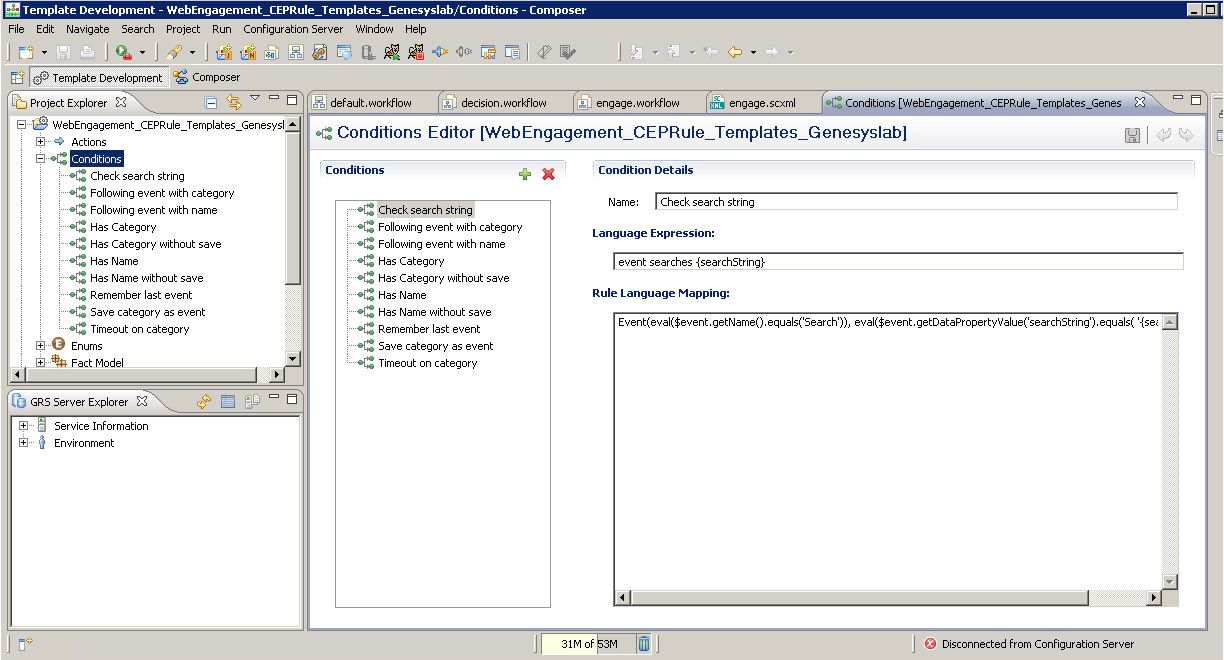This screenshot has width=1224, height=660.
Task: Open the Project Explorer view menu dropdown
Action: coord(255,99)
